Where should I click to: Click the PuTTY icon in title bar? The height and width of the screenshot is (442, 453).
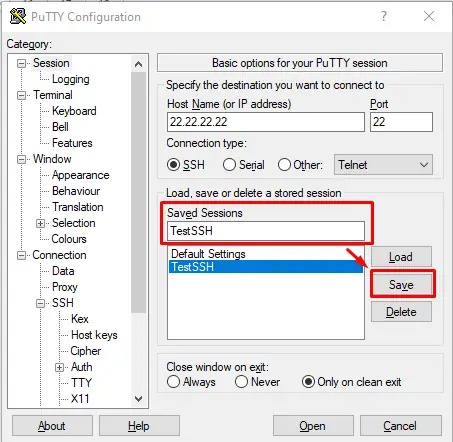coord(18,16)
